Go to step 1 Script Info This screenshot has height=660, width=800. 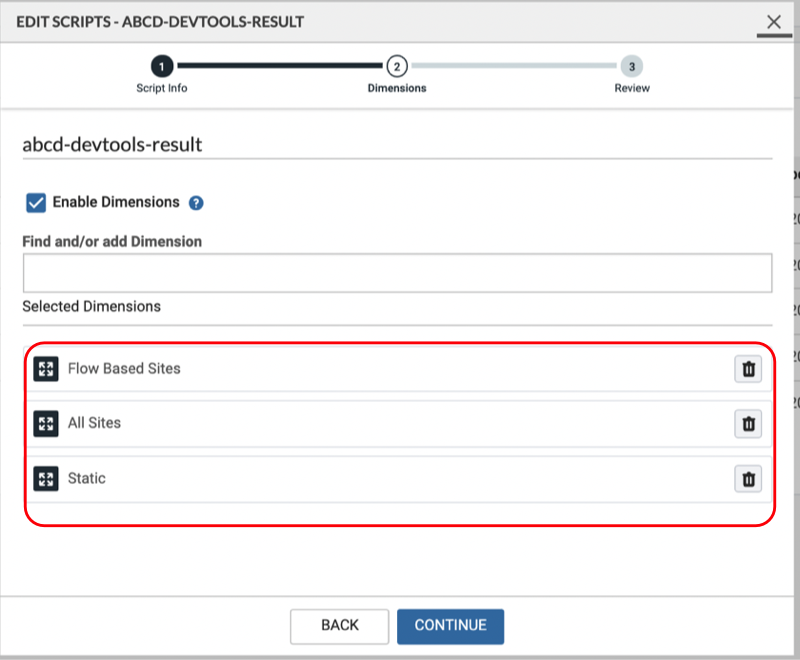(x=162, y=67)
